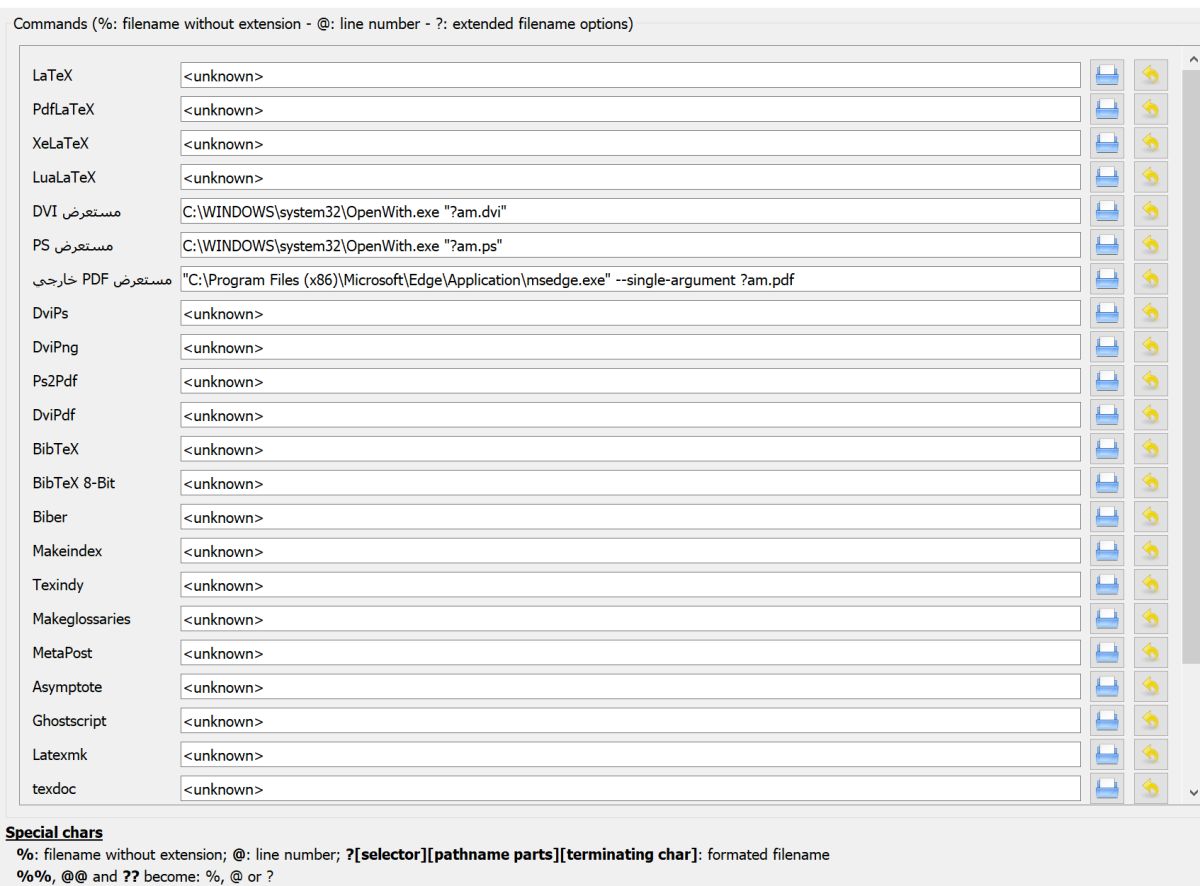
Task: Click the "Makeglossaries" row label
Action: pos(81,619)
